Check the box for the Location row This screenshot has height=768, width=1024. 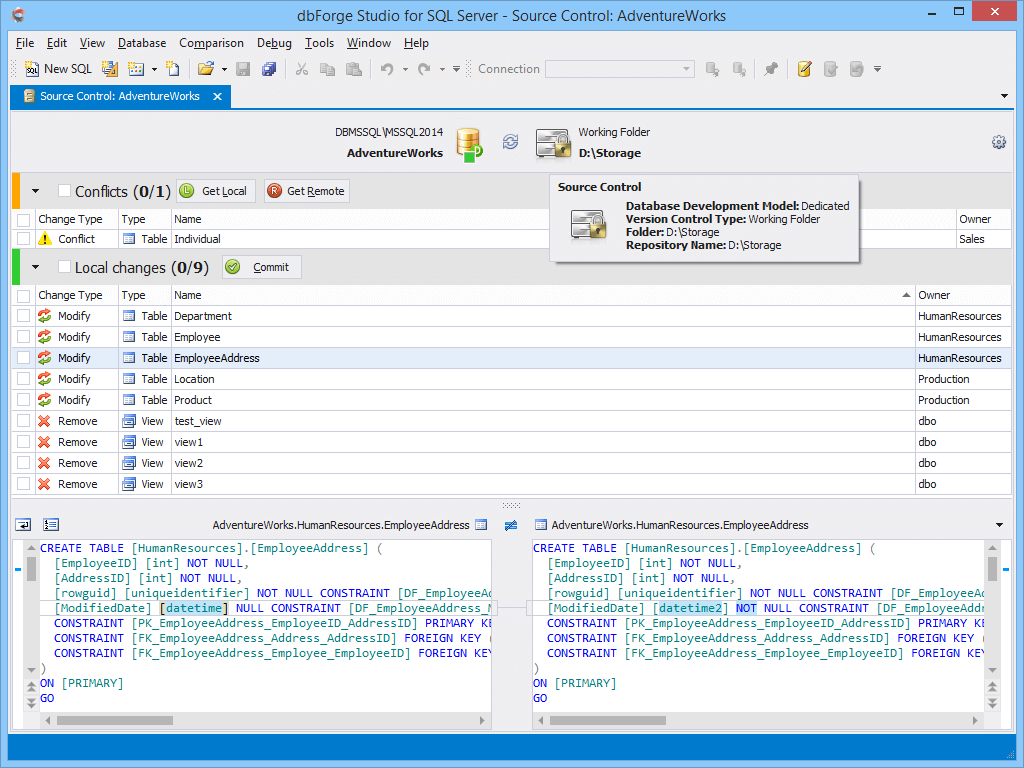(24, 379)
